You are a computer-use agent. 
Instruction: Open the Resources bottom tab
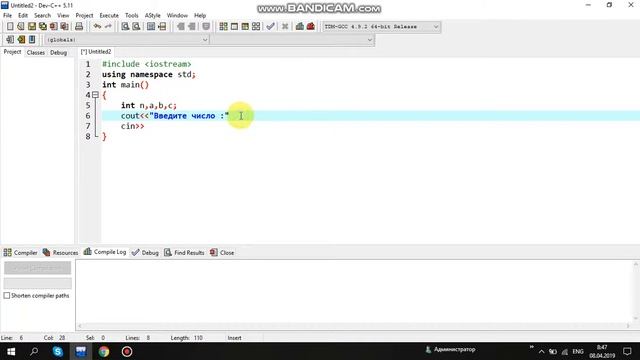(x=60, y=253)
